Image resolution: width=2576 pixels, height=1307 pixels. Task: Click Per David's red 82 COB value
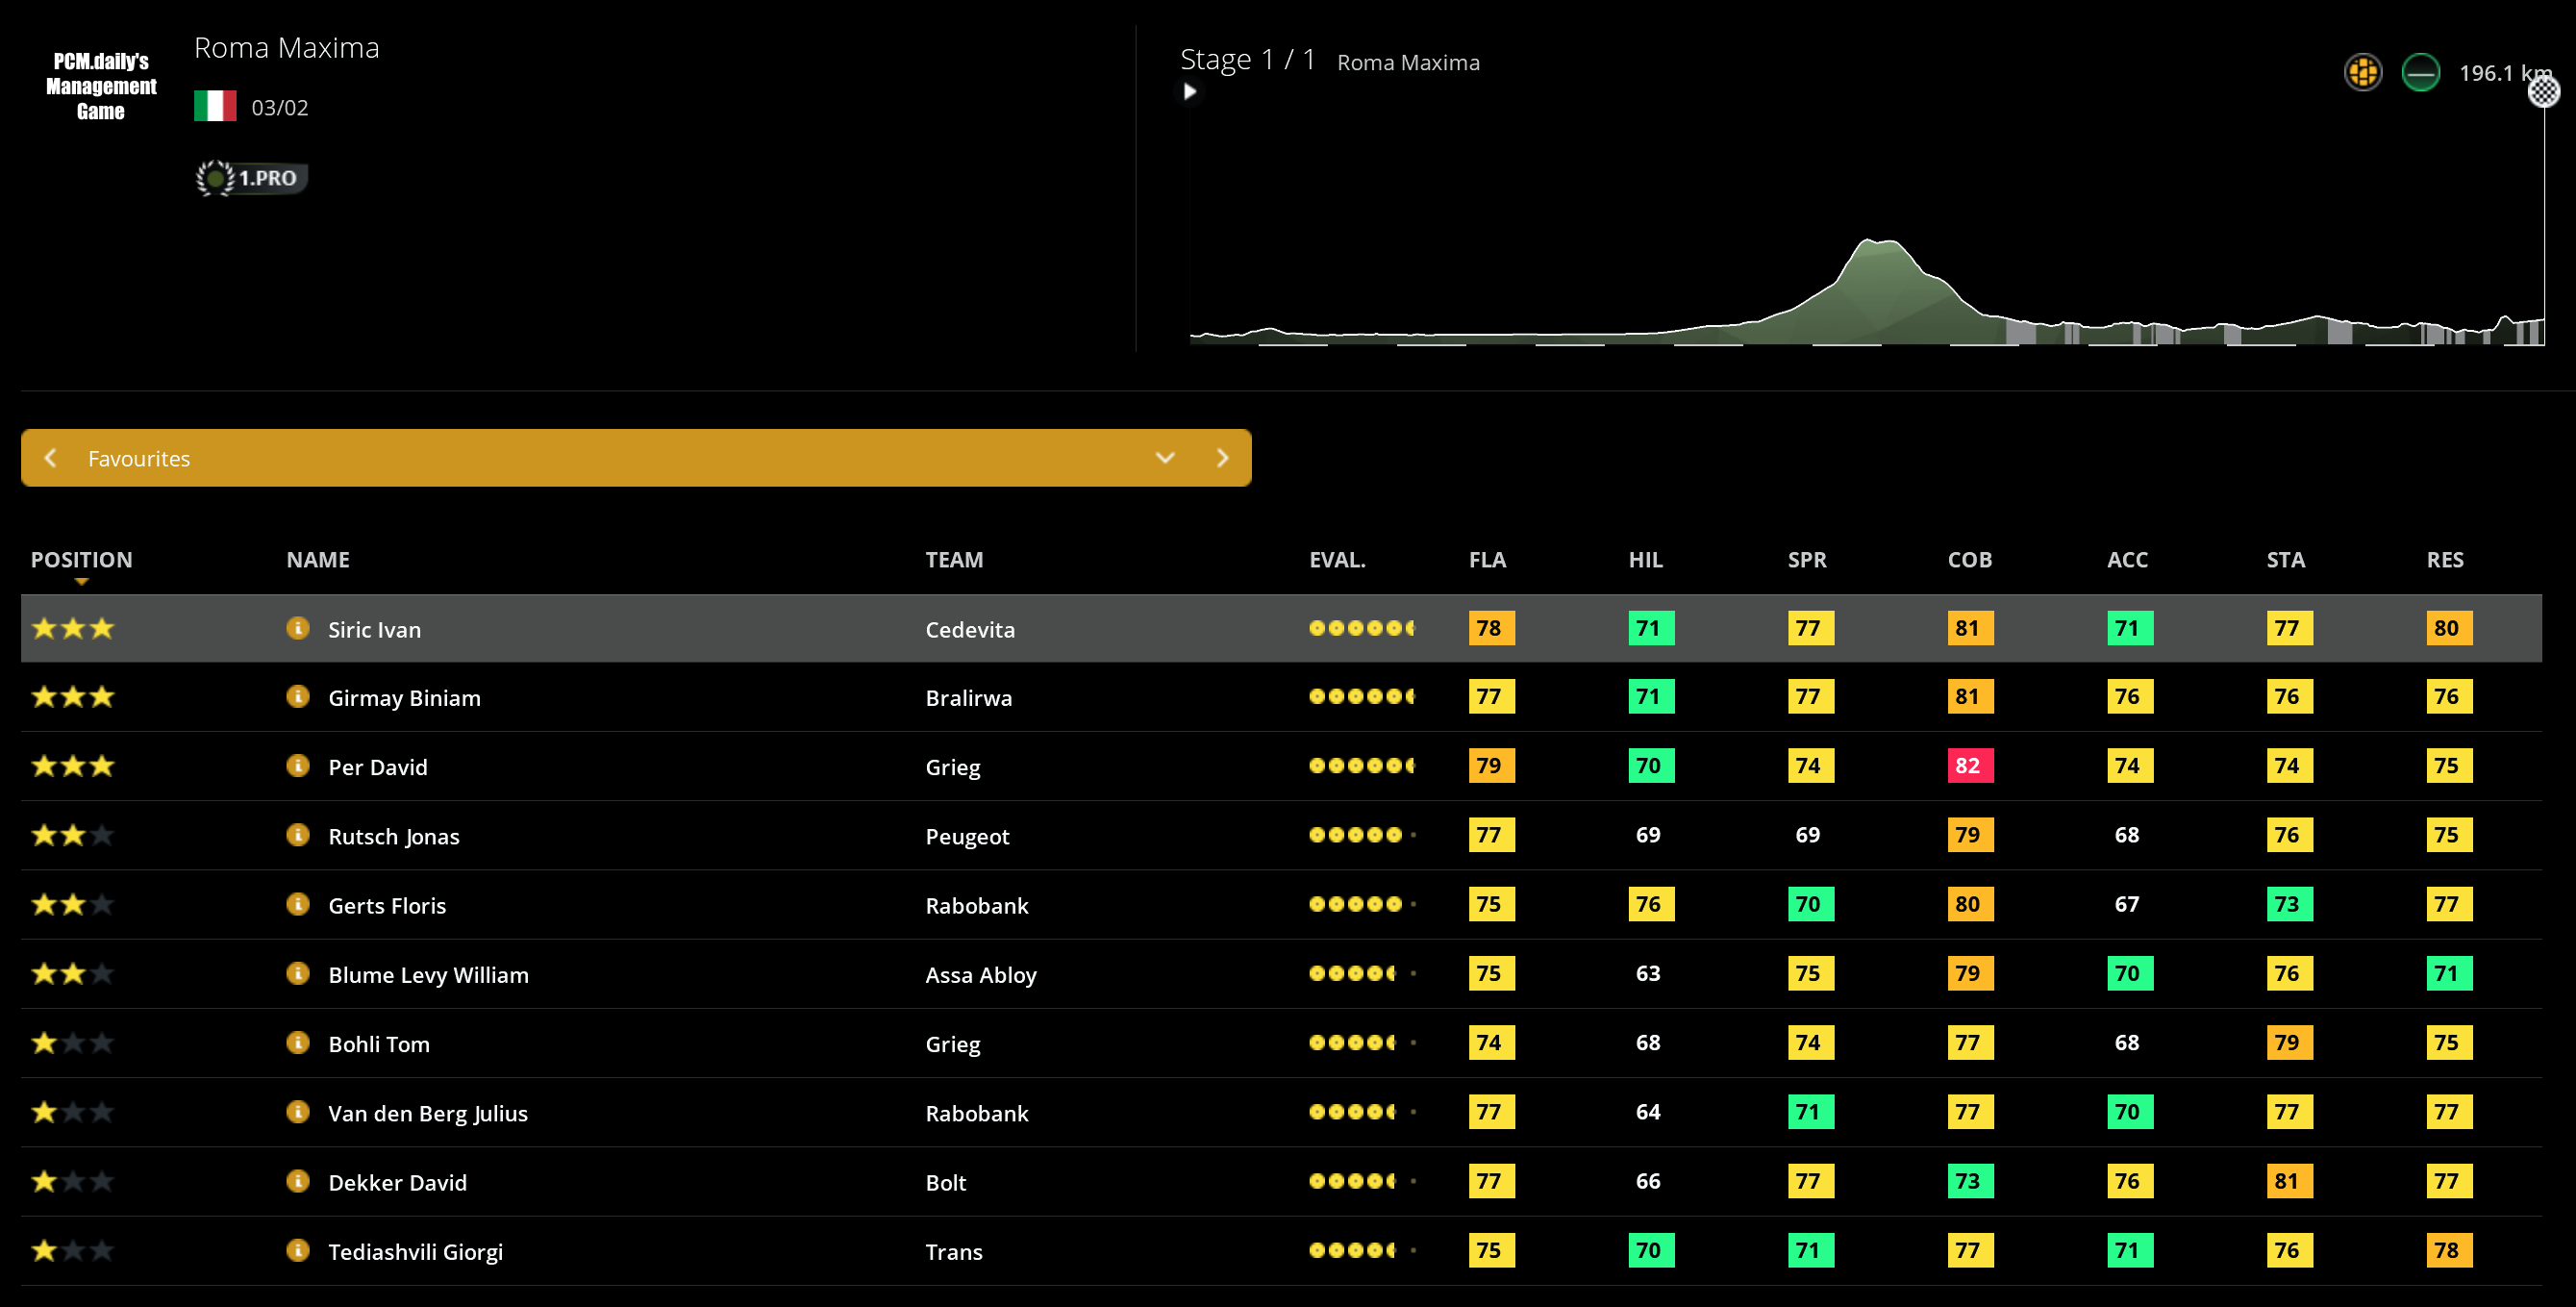tap(1969, 765)
